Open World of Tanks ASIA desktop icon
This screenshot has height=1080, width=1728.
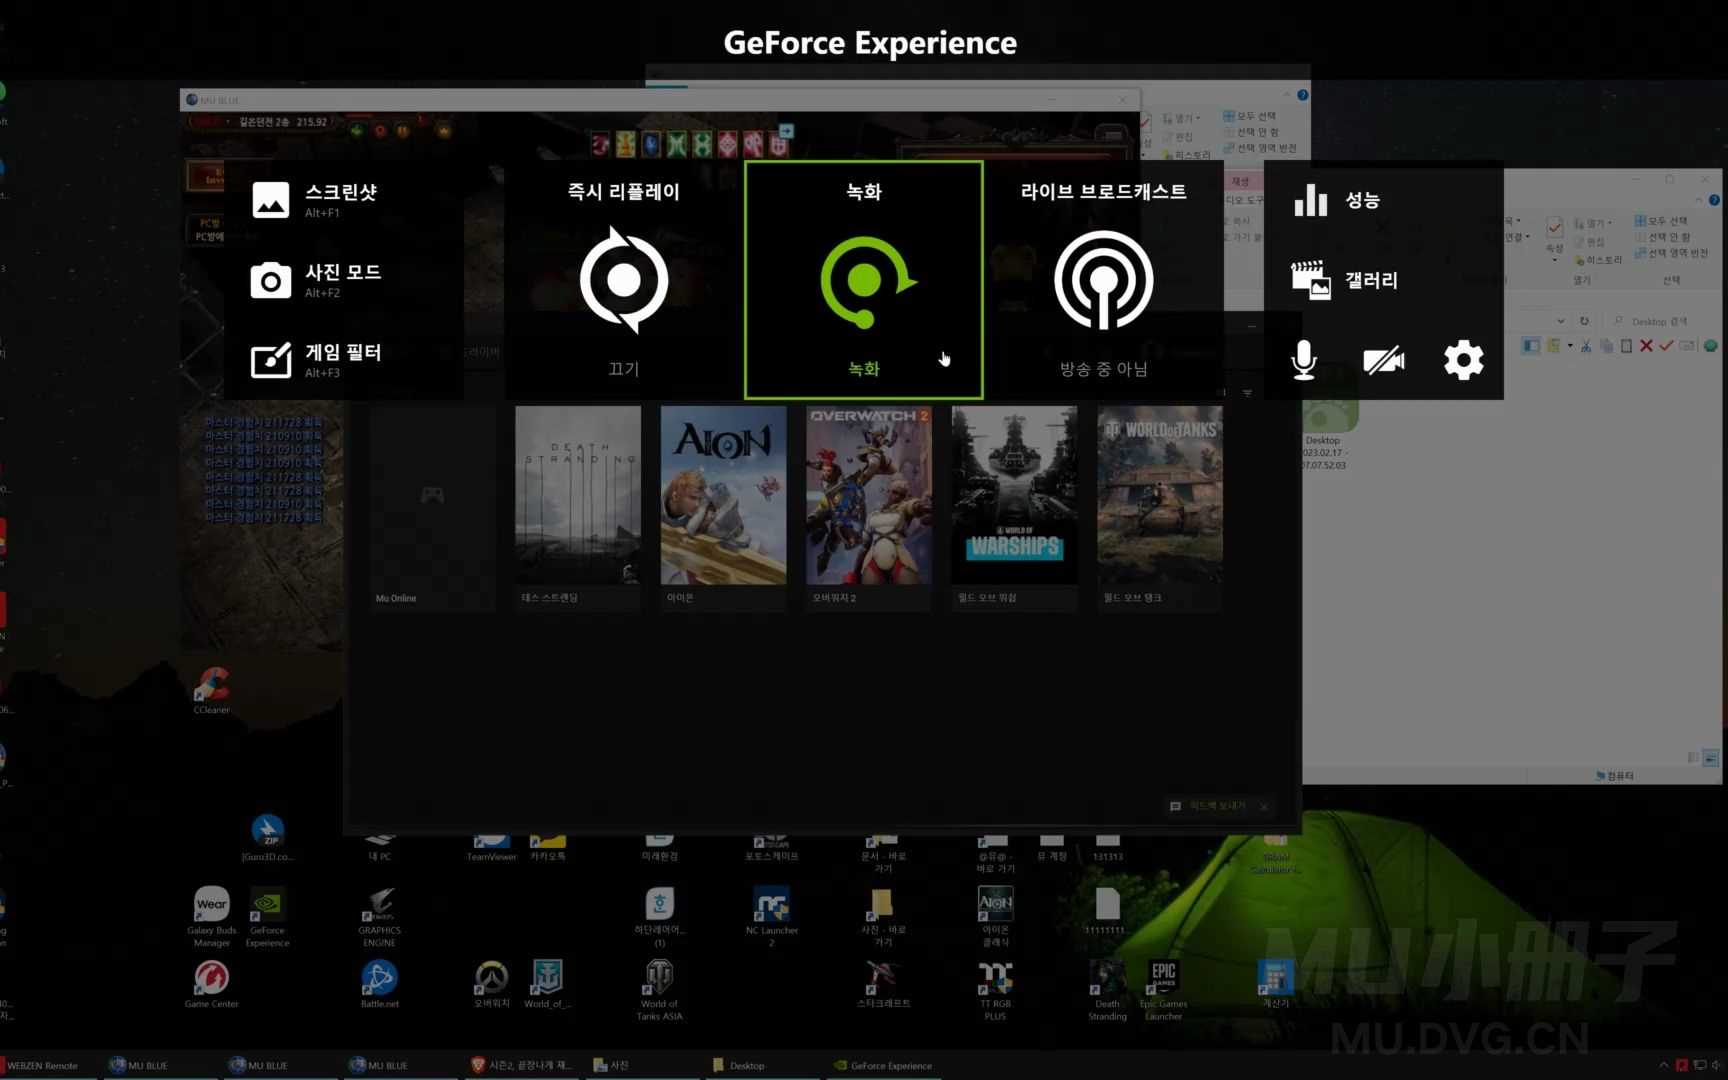coord(660,990)
